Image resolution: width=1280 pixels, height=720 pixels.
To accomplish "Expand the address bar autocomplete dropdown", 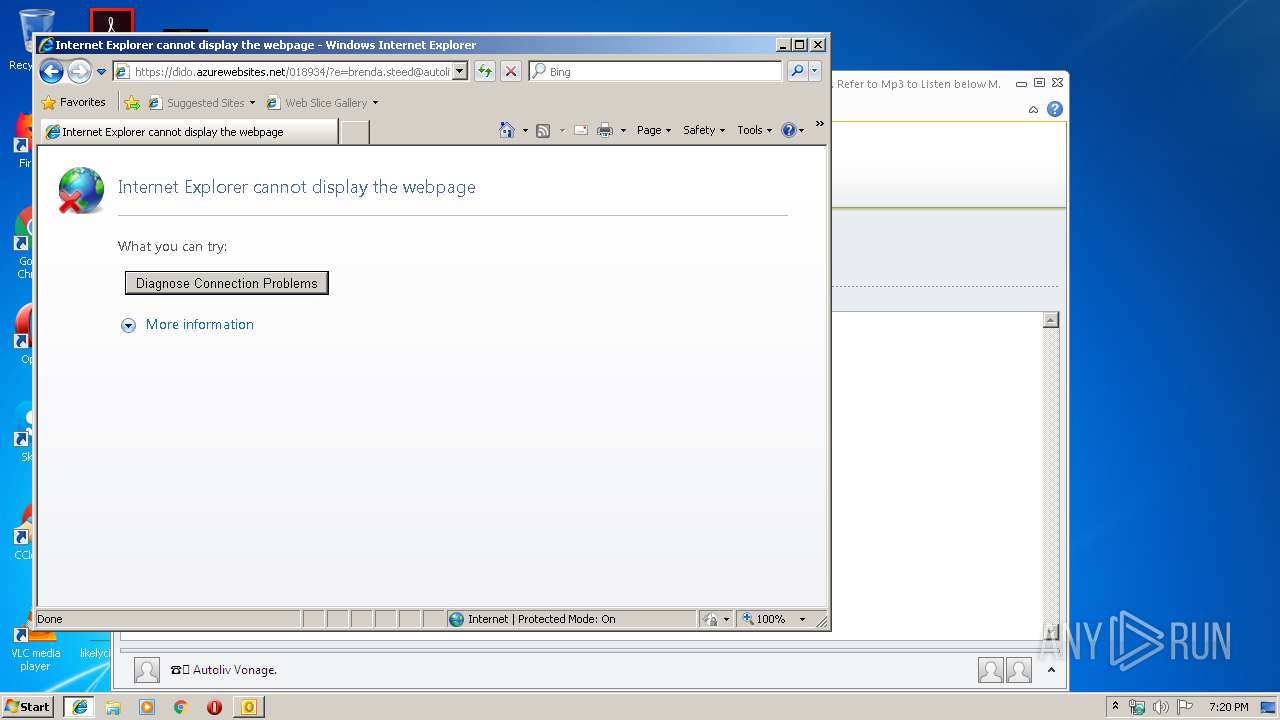I will pyautogui.click(x=459, y=72).
